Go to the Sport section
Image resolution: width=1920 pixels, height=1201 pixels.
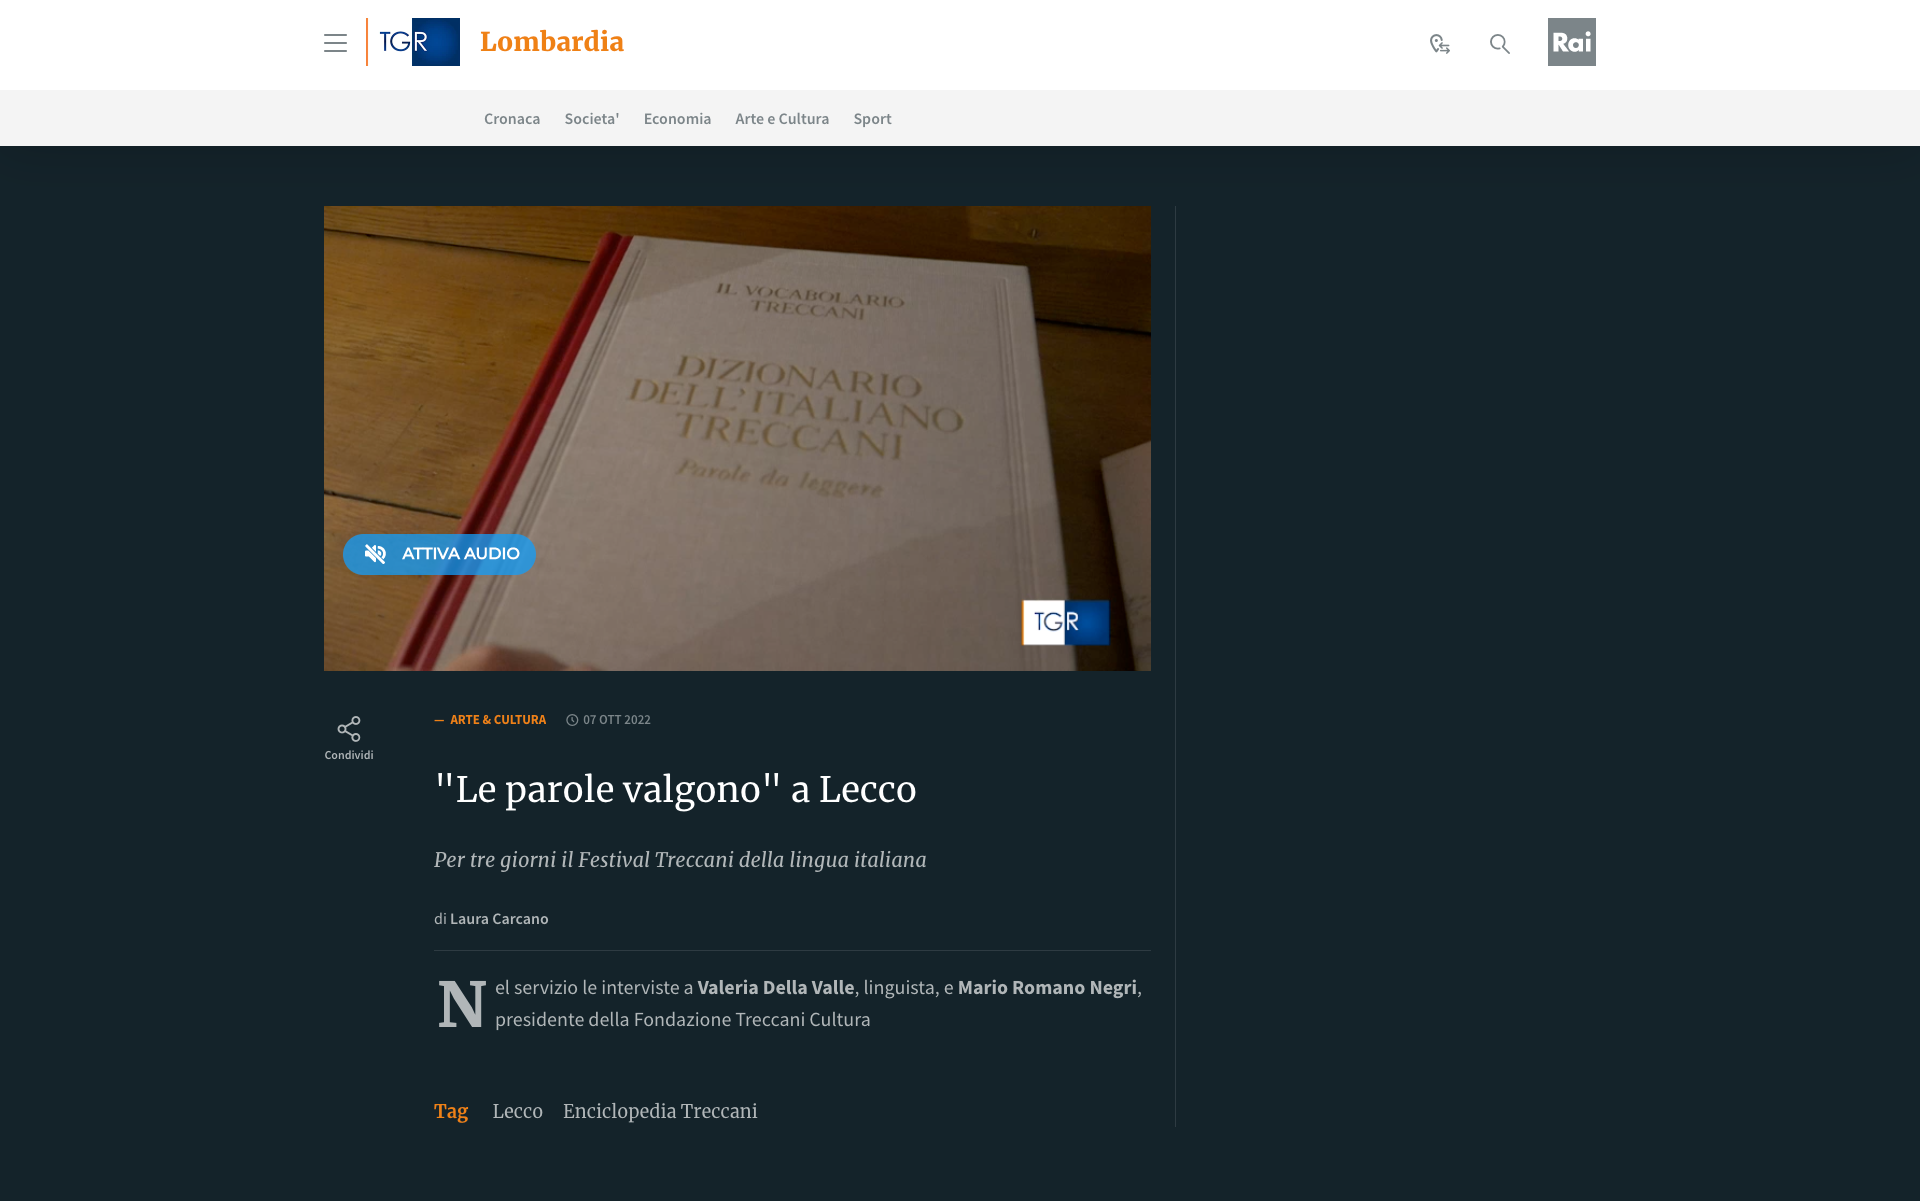click(872, 118)
